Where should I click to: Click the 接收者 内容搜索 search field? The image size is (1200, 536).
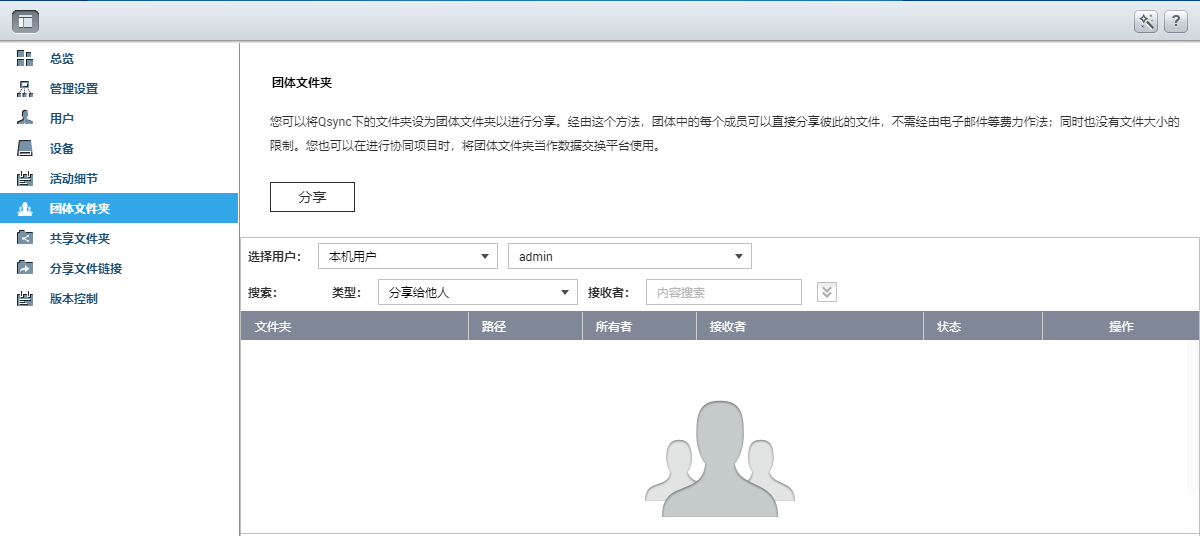(x=724, y=292)
